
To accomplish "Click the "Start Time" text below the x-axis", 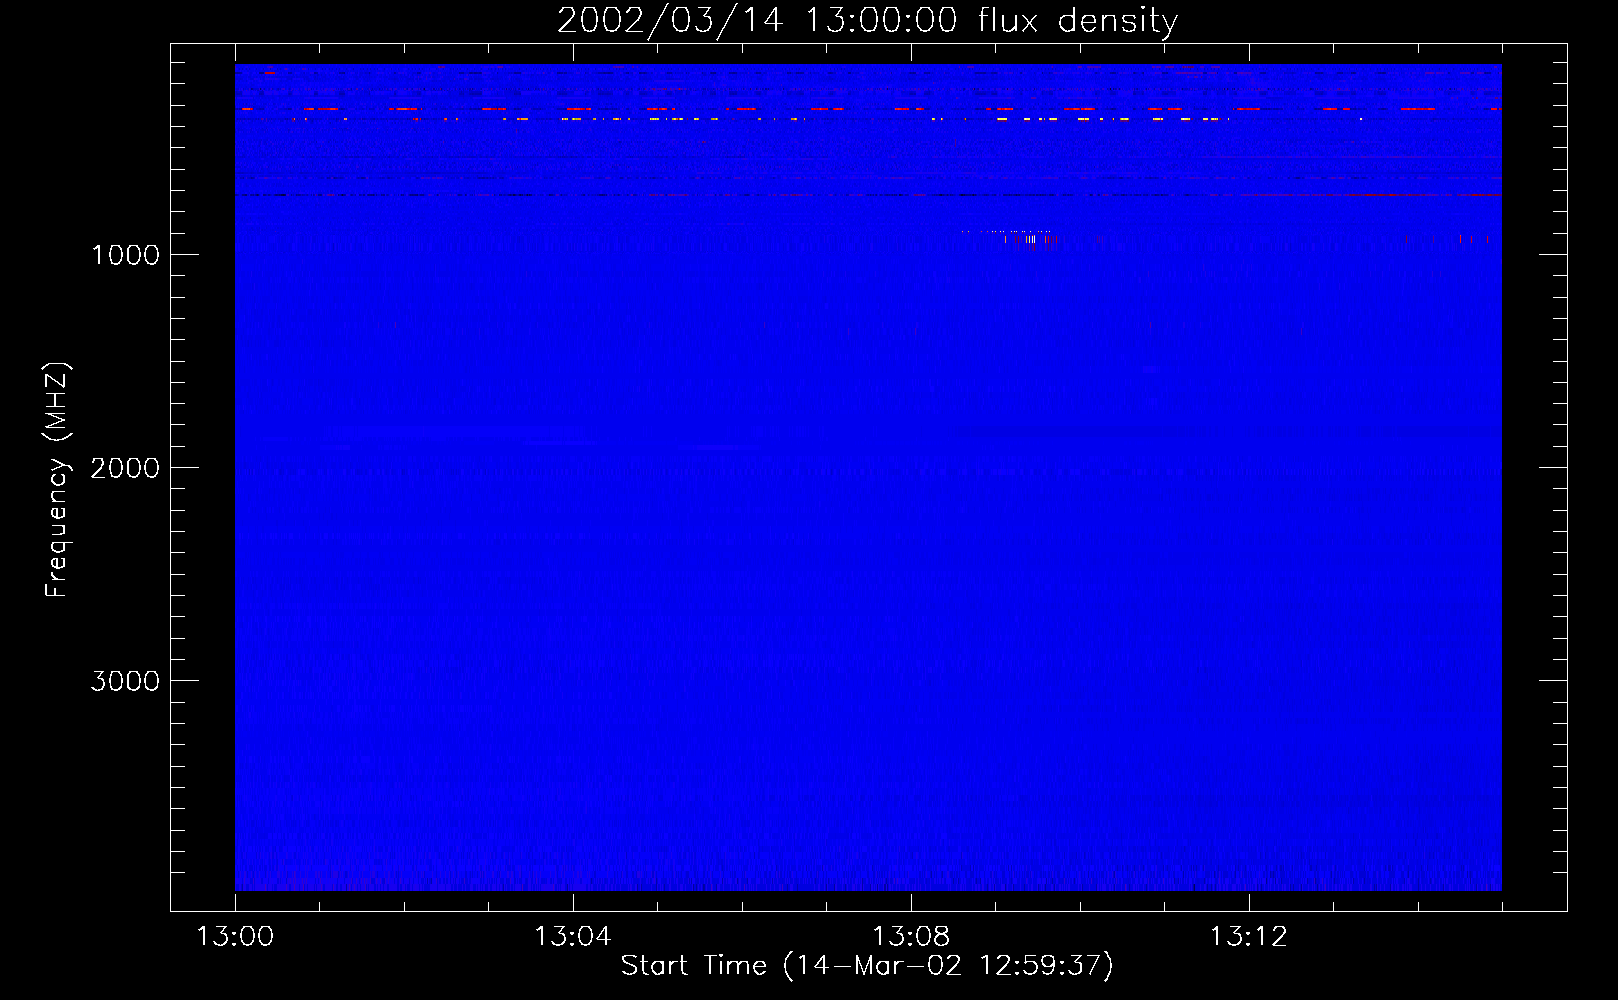I will click(693, 965).
